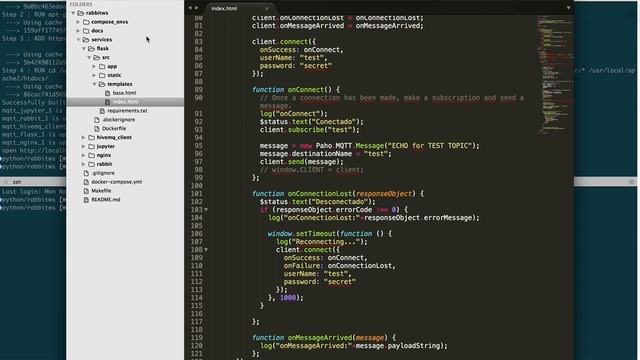Open the Makefile entry

(101, 191)
